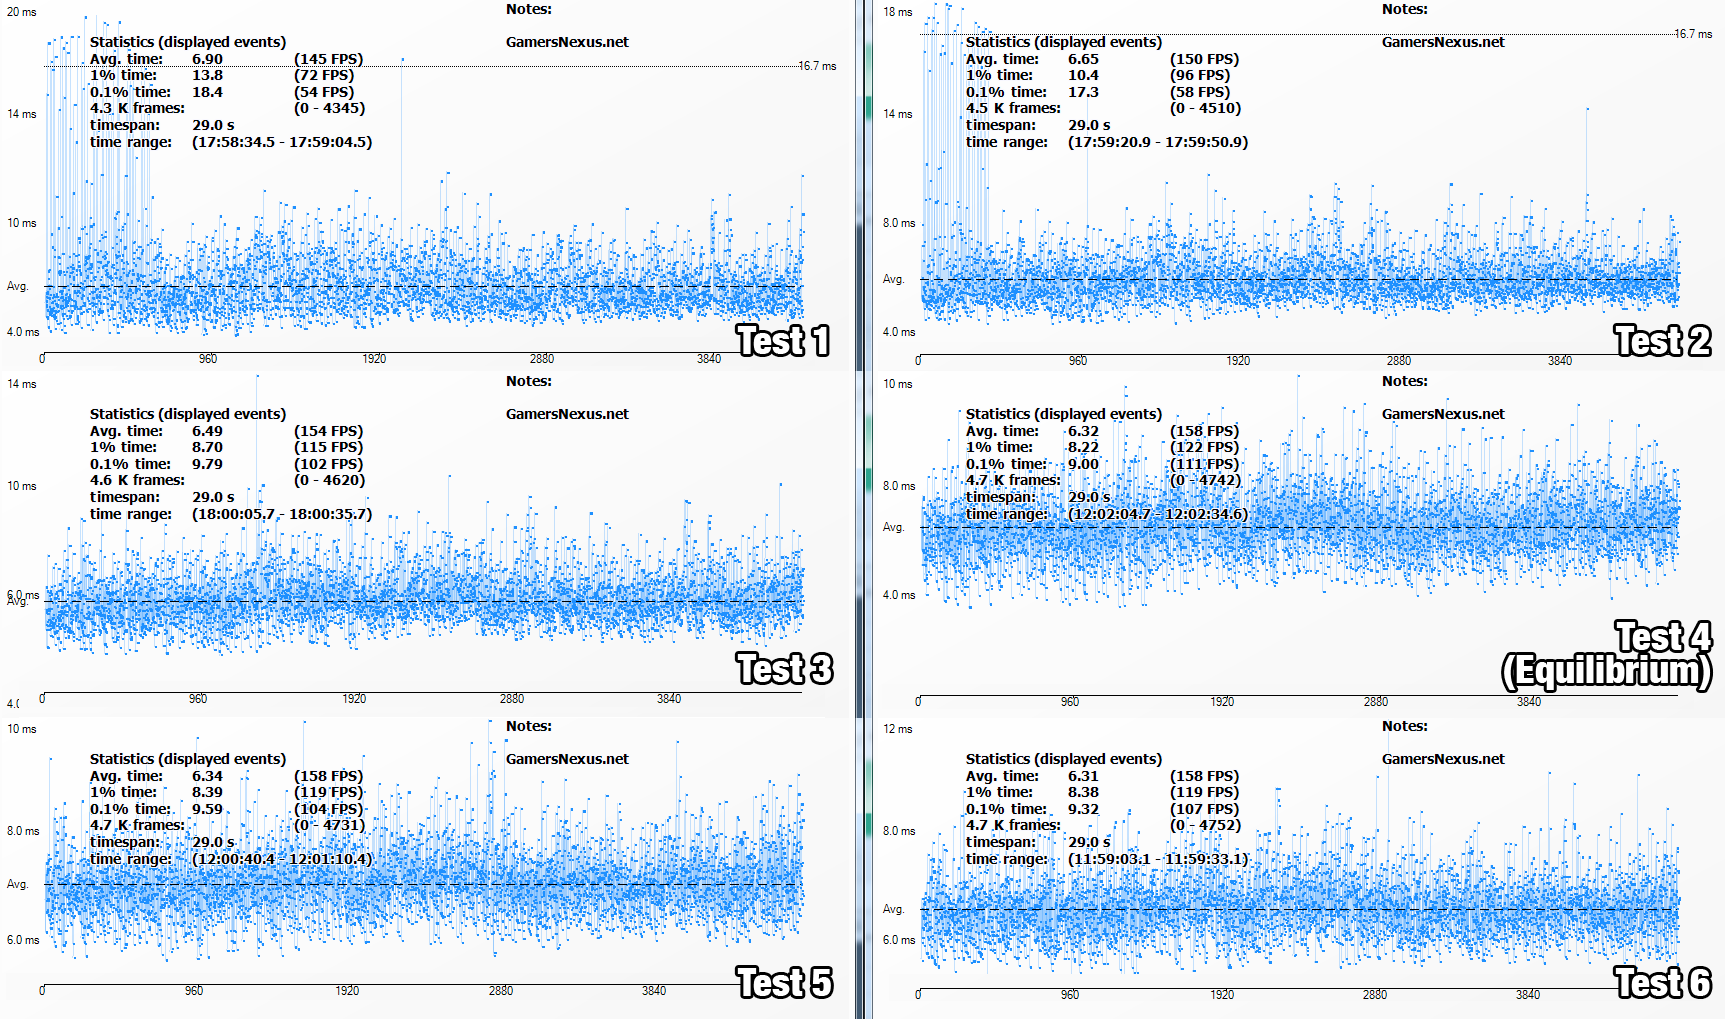
Task: Click the Avg. axis label in Test 5
Action: 17,884
